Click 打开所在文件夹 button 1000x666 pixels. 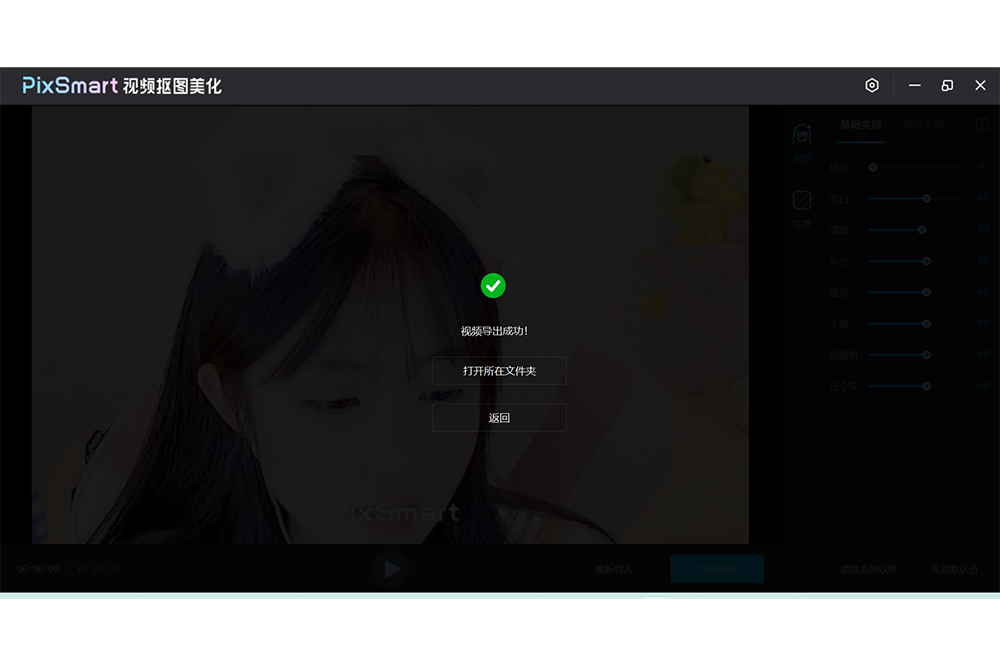pos(499,371)
